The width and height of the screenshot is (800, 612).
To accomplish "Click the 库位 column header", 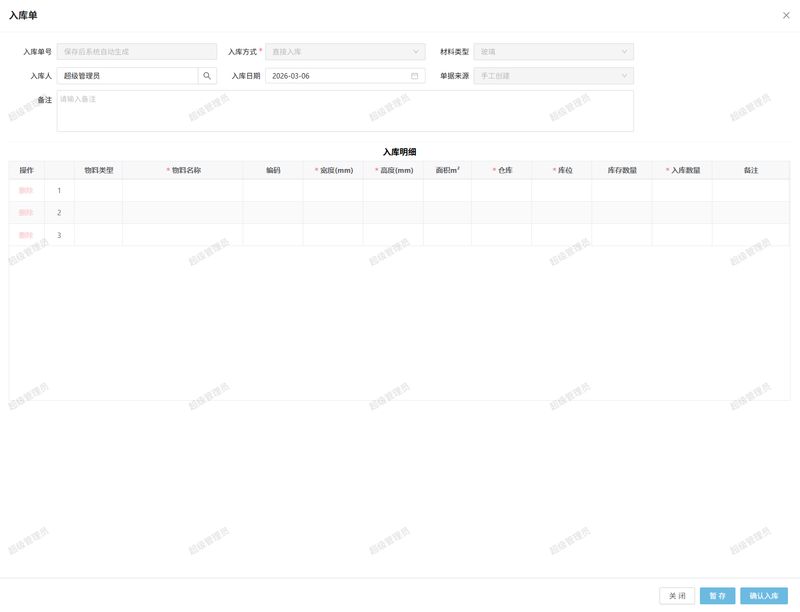I will pyautogui.click(x=562, y=170).
